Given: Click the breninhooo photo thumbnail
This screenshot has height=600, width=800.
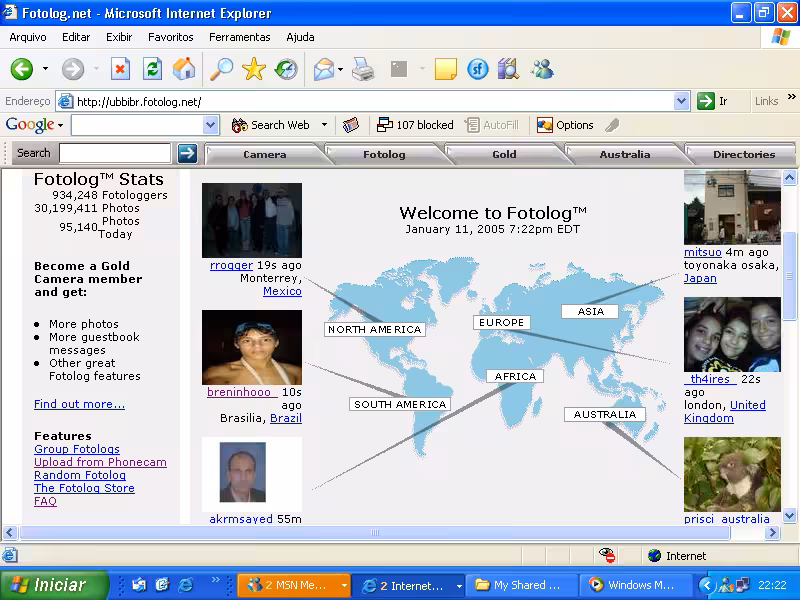Looking at the screenshot, I should [252, 347].
